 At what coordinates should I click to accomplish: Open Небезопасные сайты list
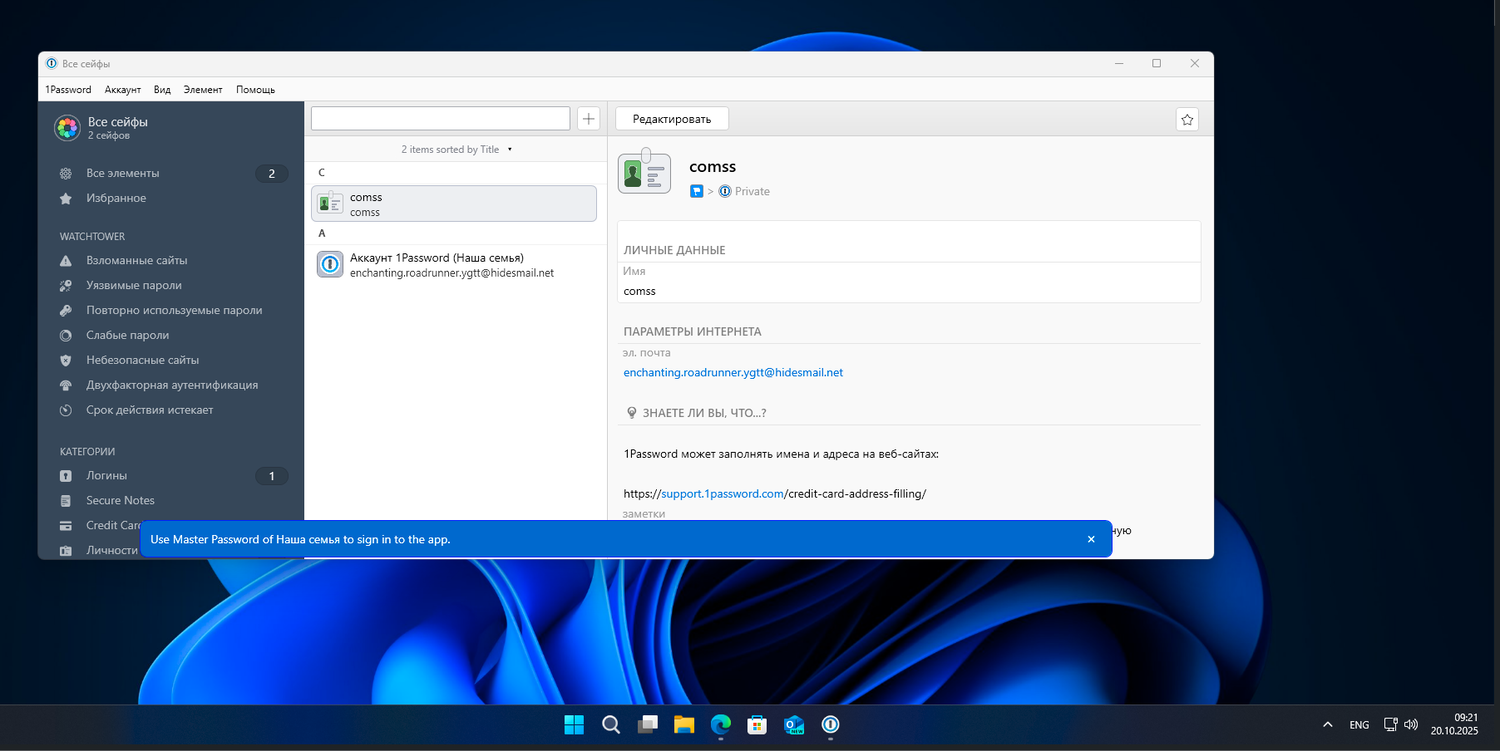click(142, 360)
